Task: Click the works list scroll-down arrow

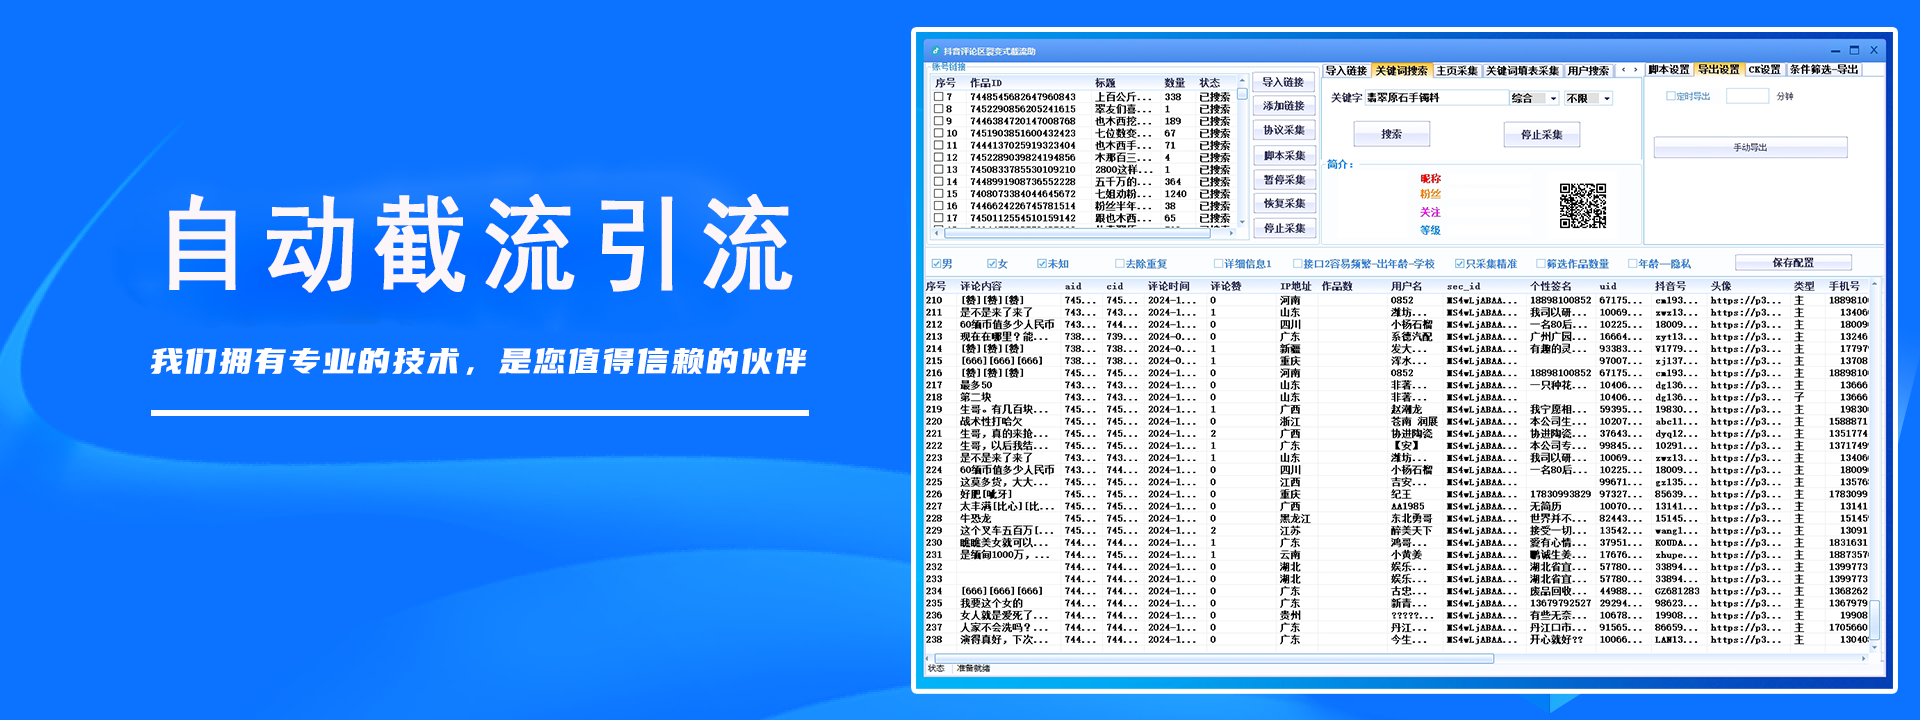Action: click(1242, 222)
